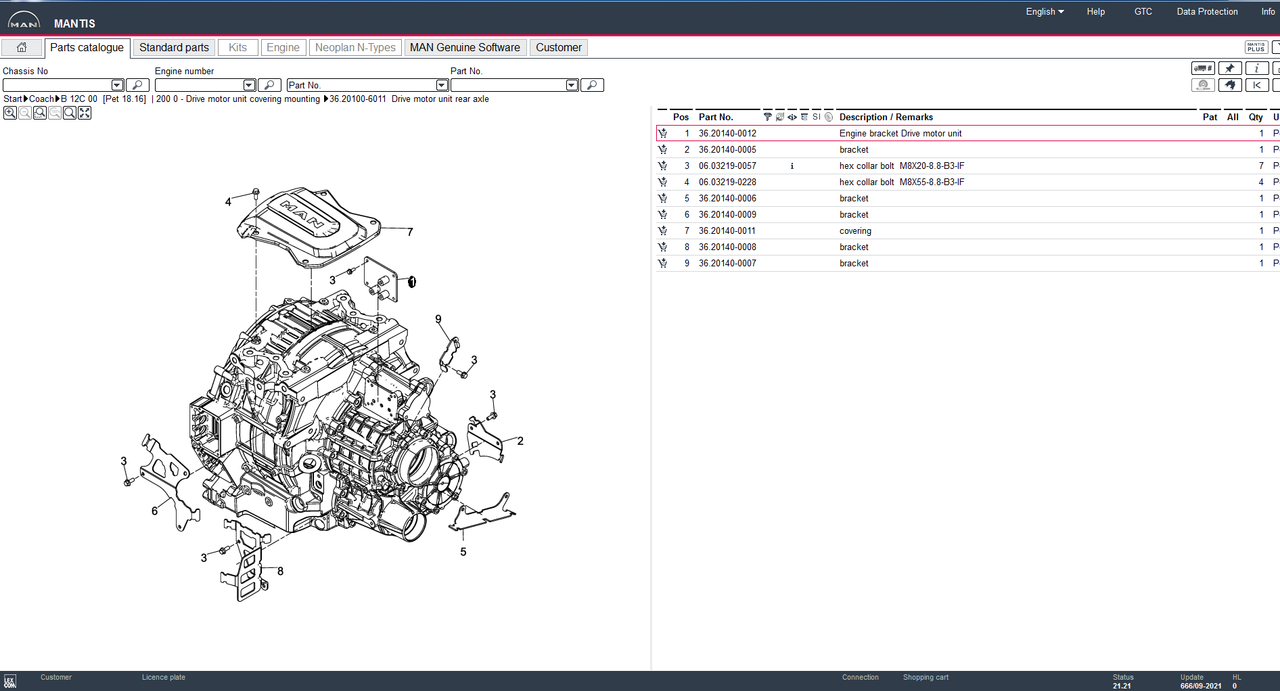Click the jump-to-first arrow icon

point(1257,85)
